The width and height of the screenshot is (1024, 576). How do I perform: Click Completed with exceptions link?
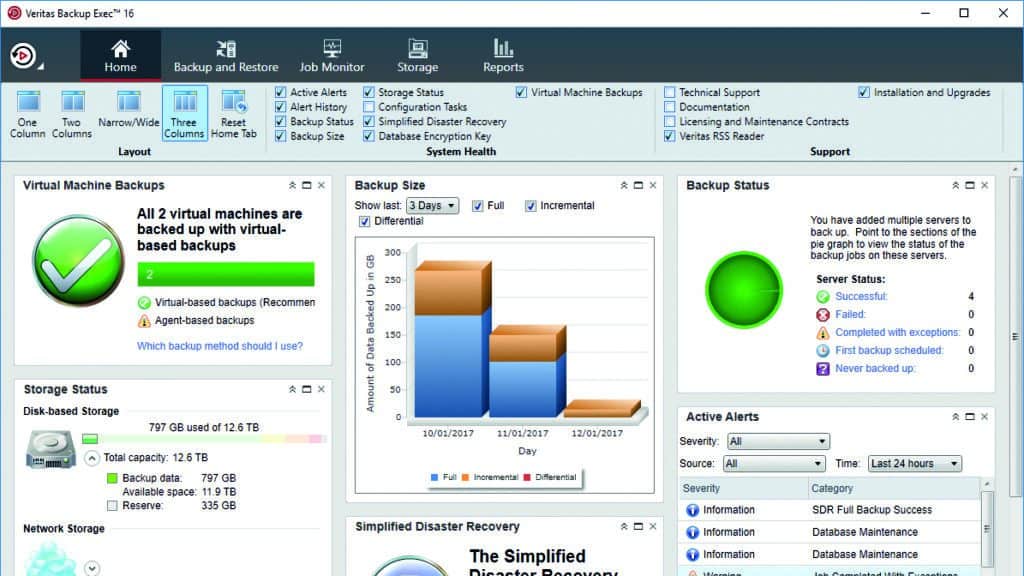click(898, 332)
